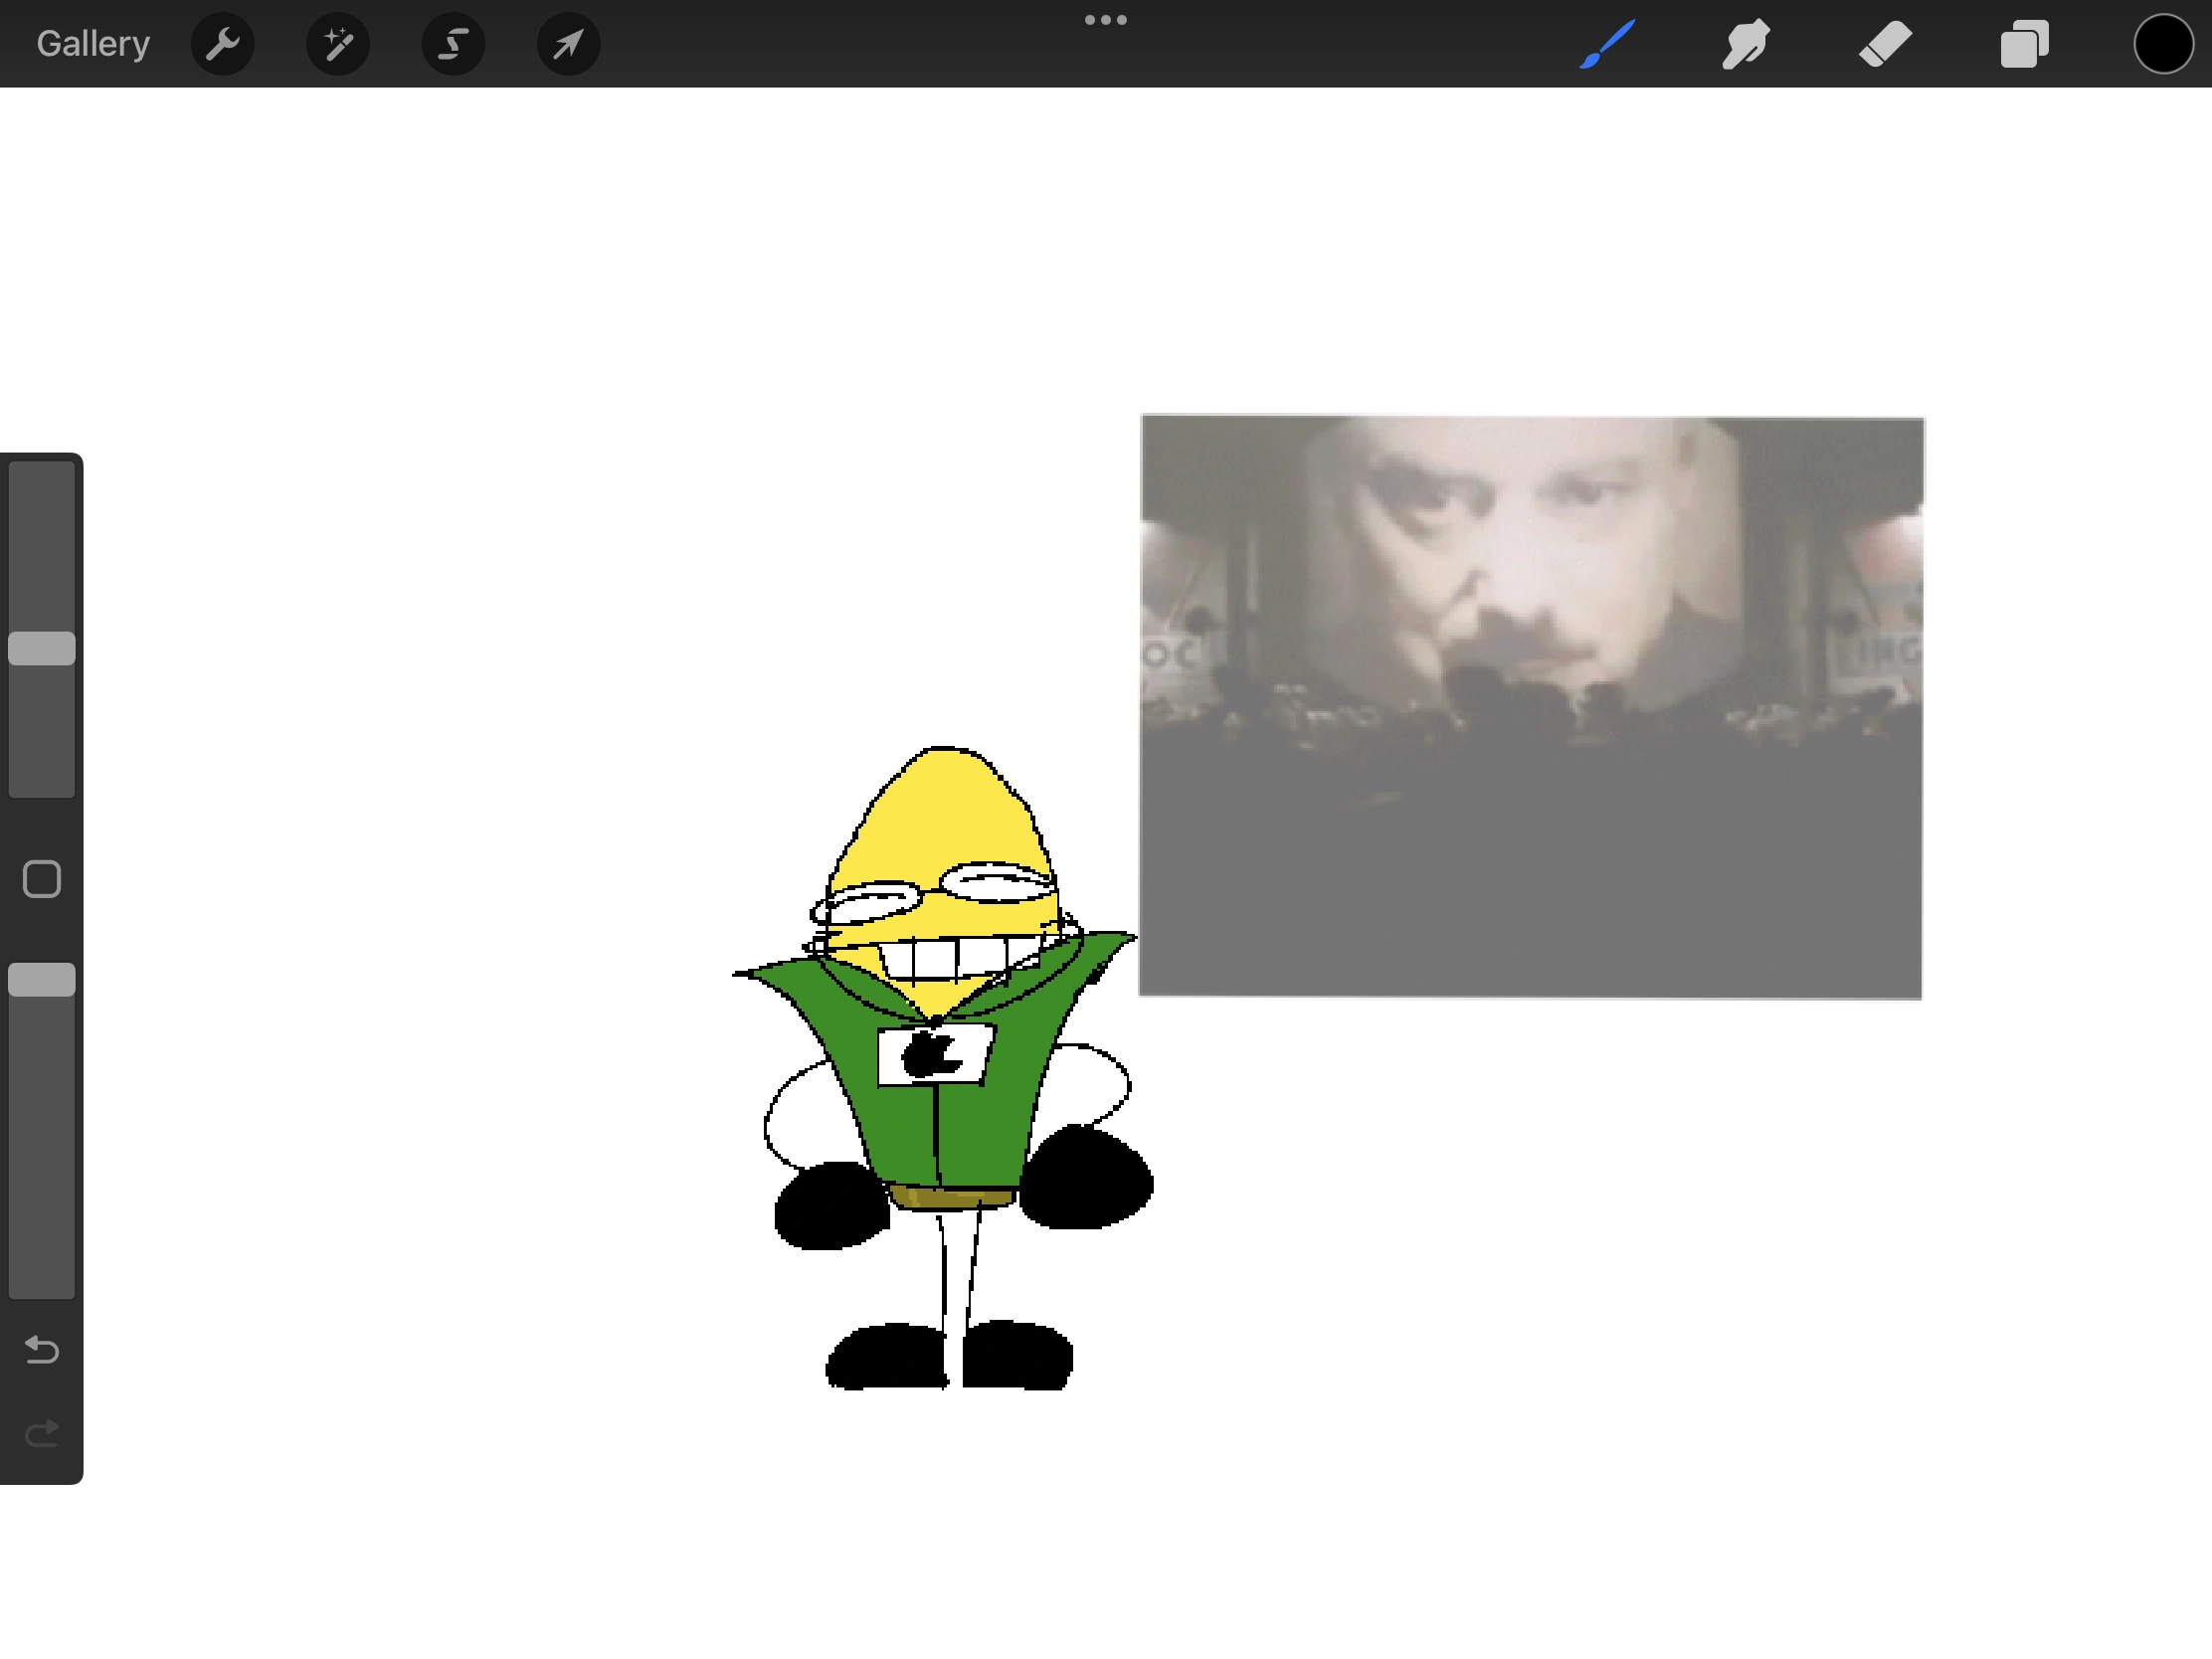
Task: Open the canvas options ellipsis menu
Action: click(x=1105, y=19)
